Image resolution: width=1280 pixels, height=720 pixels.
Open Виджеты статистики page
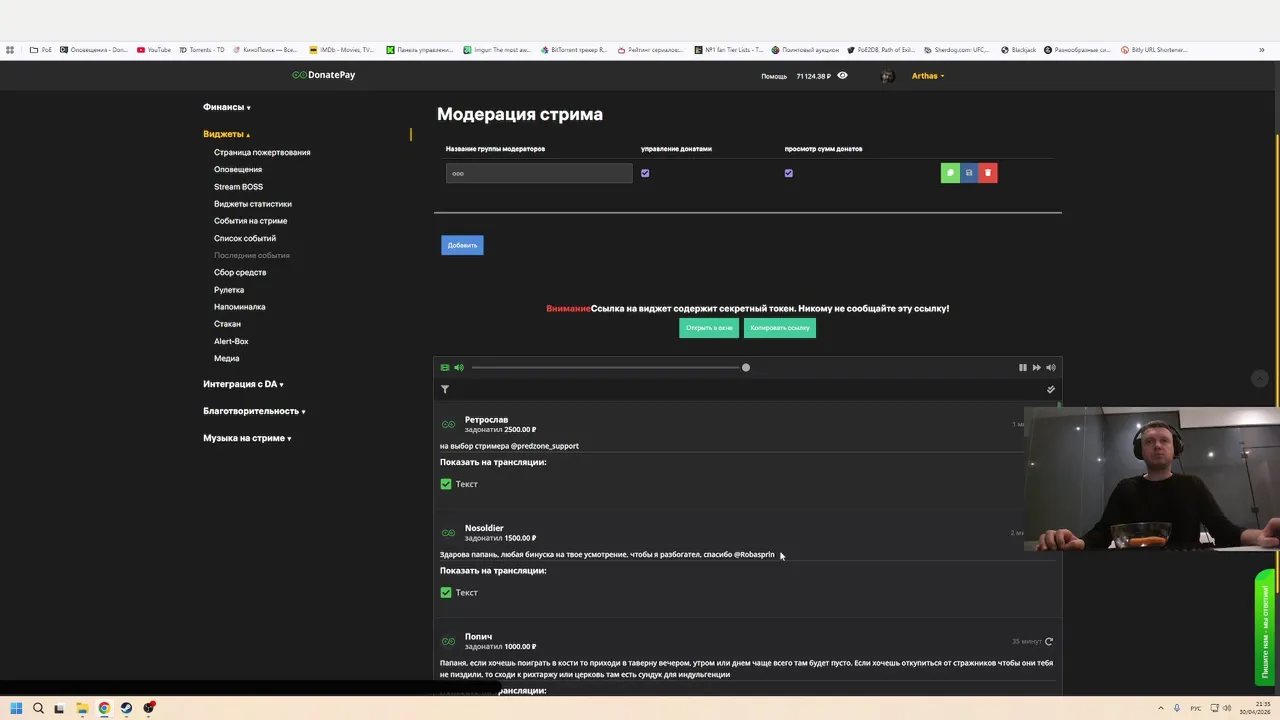(253, 204)
